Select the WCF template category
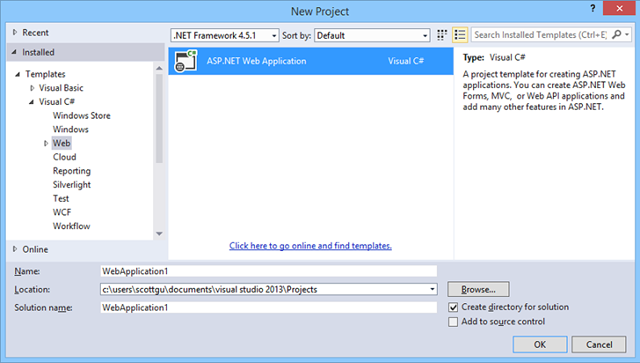The image size is (640, 363). [62, 213]
